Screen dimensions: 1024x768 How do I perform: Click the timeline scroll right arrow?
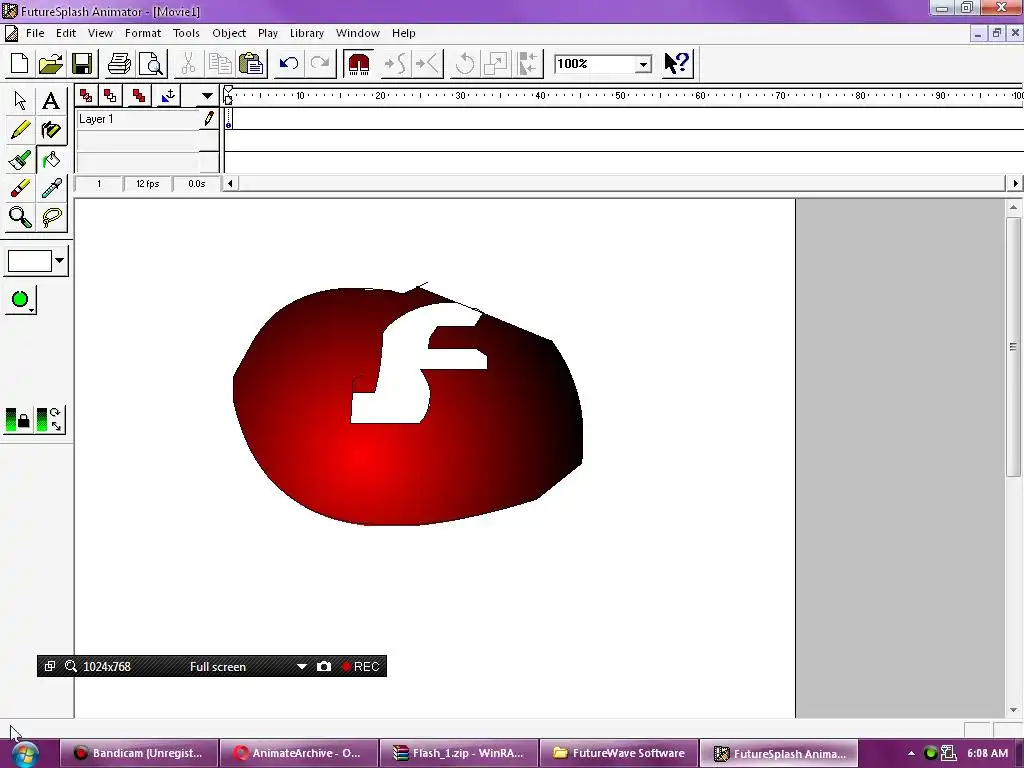point(1015,184)
